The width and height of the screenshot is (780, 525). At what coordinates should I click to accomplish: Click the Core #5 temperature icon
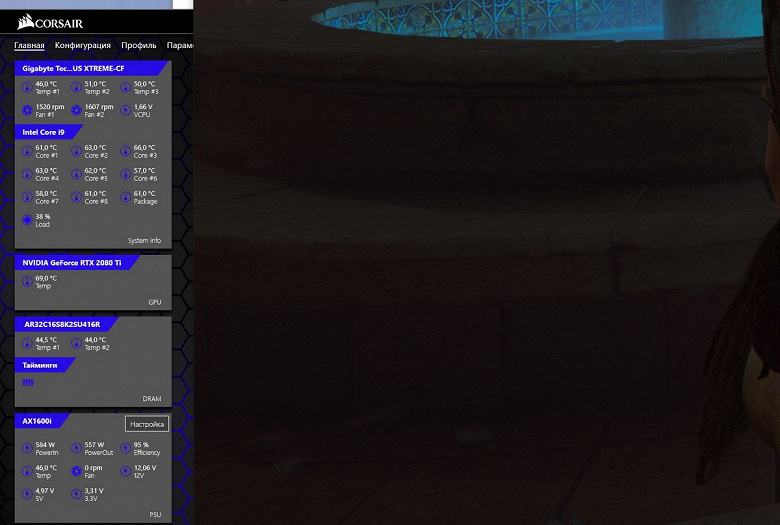point(76,174)
